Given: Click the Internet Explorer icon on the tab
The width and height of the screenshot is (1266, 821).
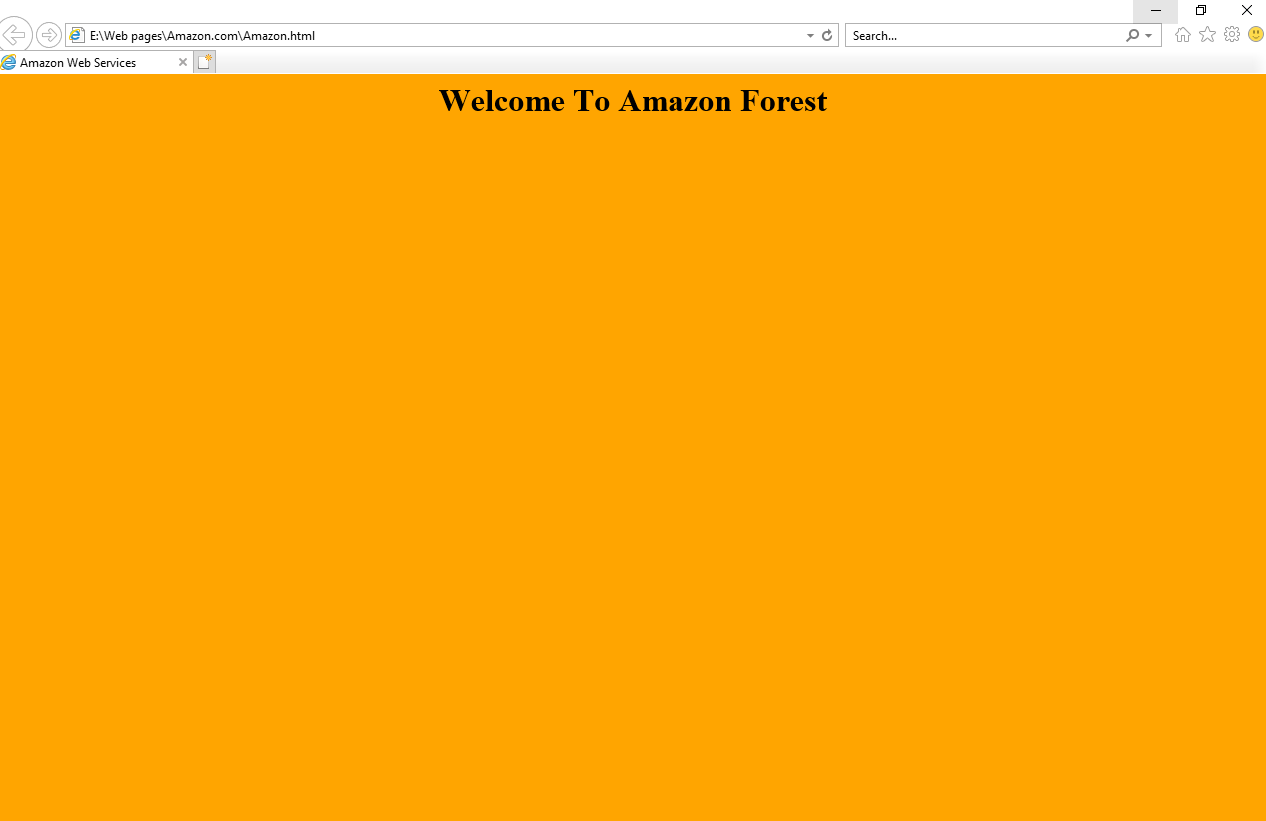Looking at the screenshot, I should 9,62.
